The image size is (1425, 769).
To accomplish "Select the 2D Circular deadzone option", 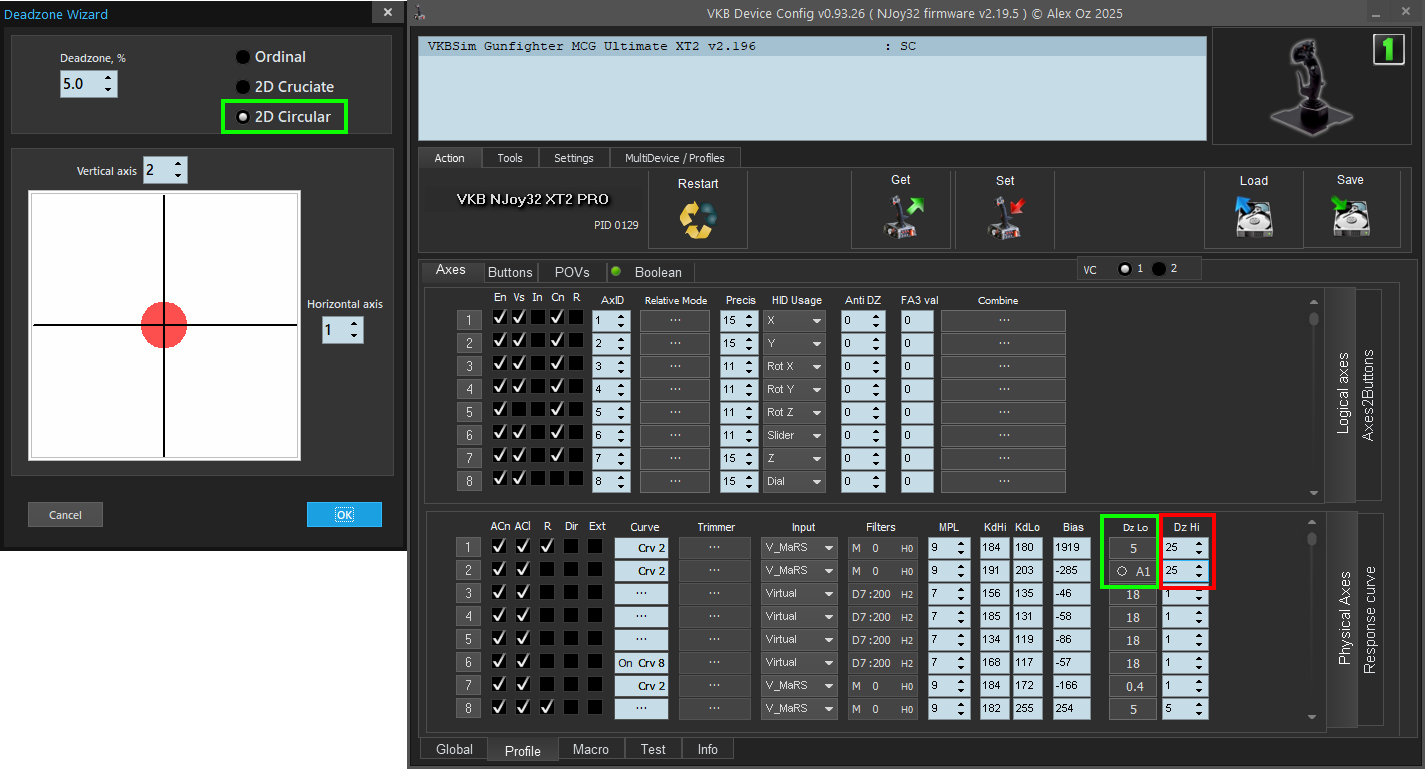I will (x=243, y=117).
